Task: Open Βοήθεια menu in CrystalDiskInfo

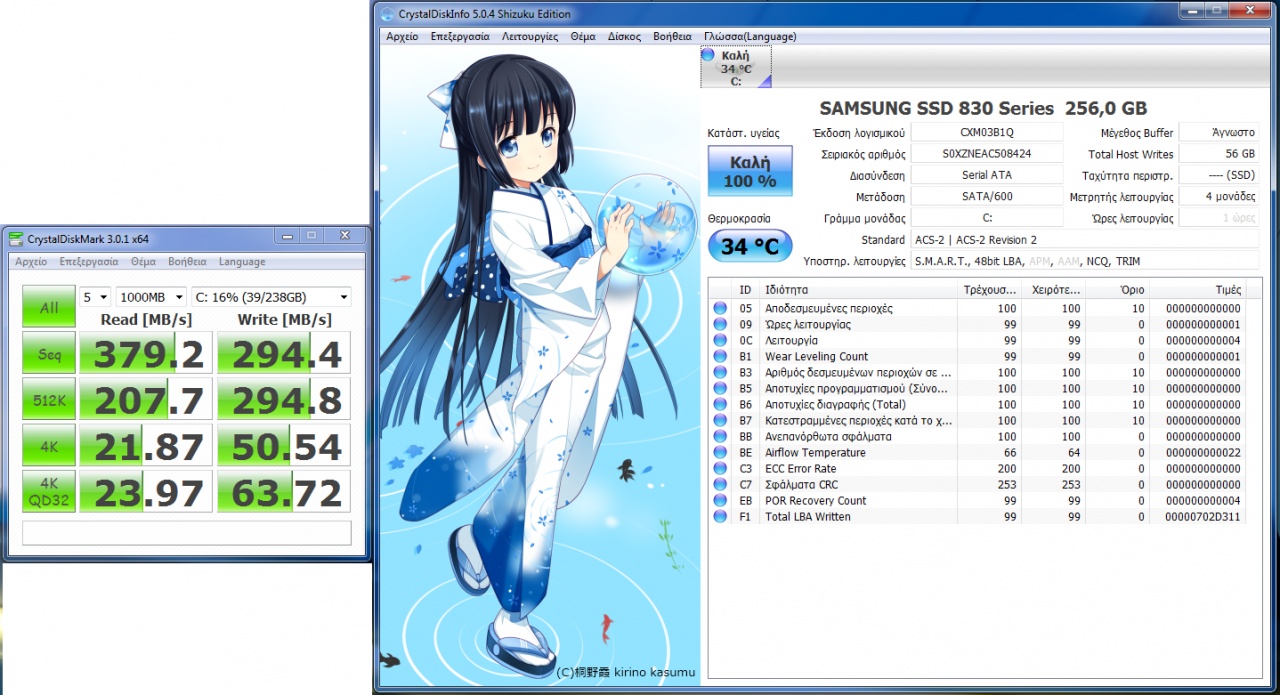Action: pos(672,36)
